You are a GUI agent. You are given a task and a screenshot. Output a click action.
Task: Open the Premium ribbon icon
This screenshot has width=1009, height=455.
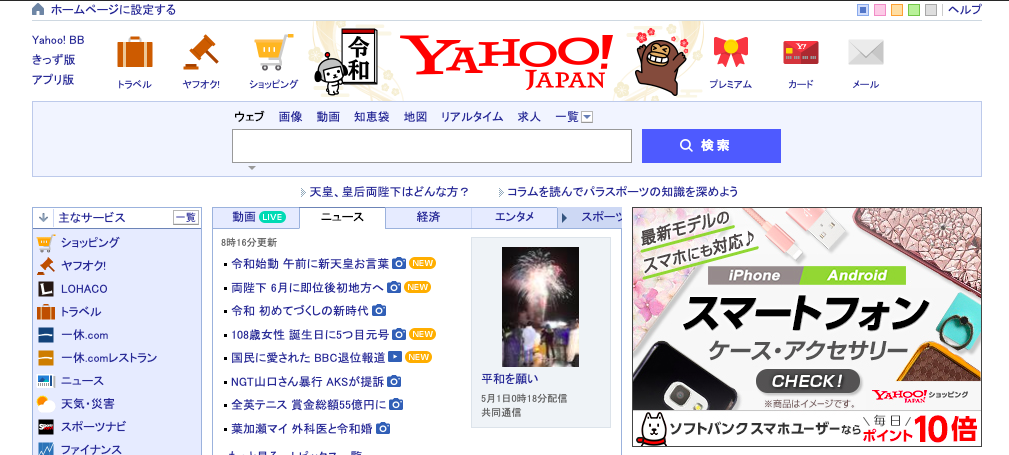(x=730, y=52)
